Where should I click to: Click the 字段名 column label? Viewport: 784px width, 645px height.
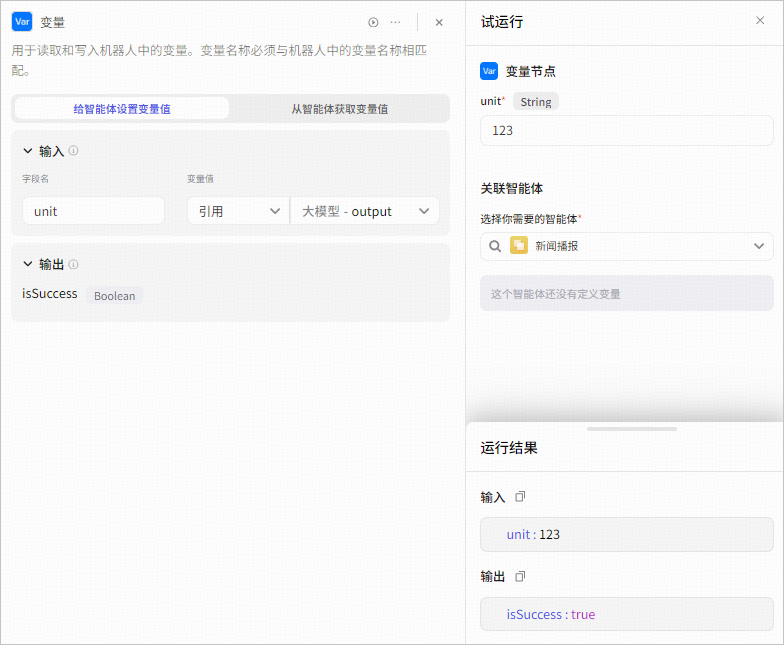click(36, 178)
